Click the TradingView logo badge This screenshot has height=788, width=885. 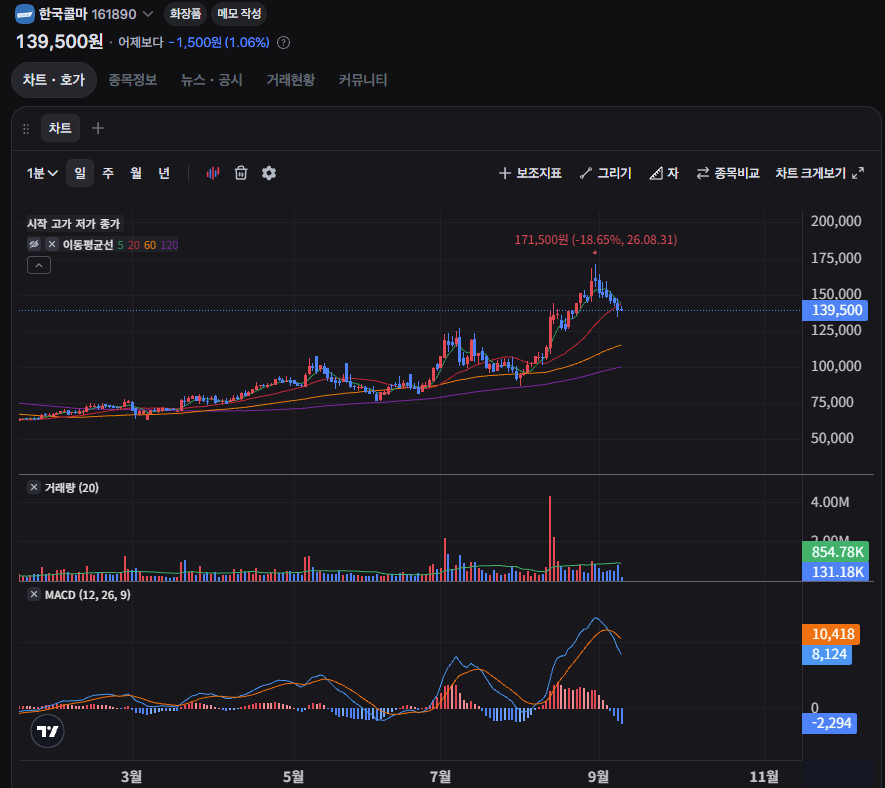47,731
